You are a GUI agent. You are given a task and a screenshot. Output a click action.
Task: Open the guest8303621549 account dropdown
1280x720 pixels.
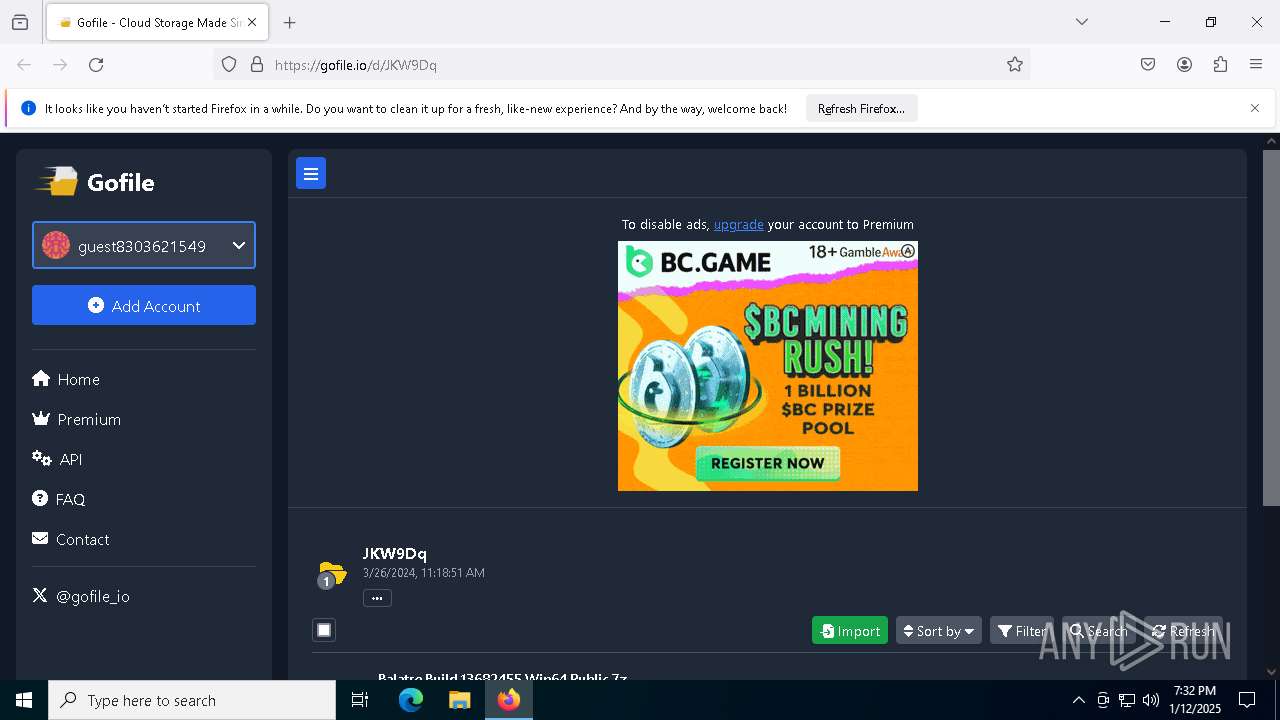point(144,245)
